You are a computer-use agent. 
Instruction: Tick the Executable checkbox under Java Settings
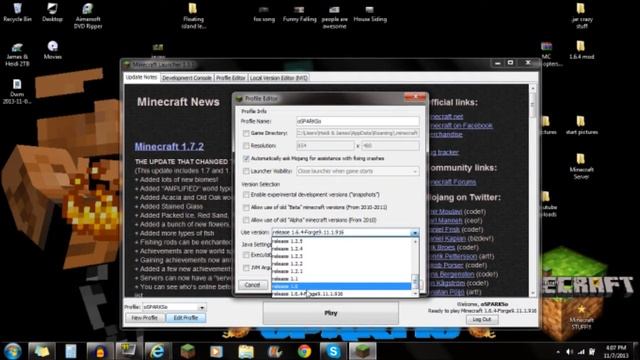click(x=246, y=255)
